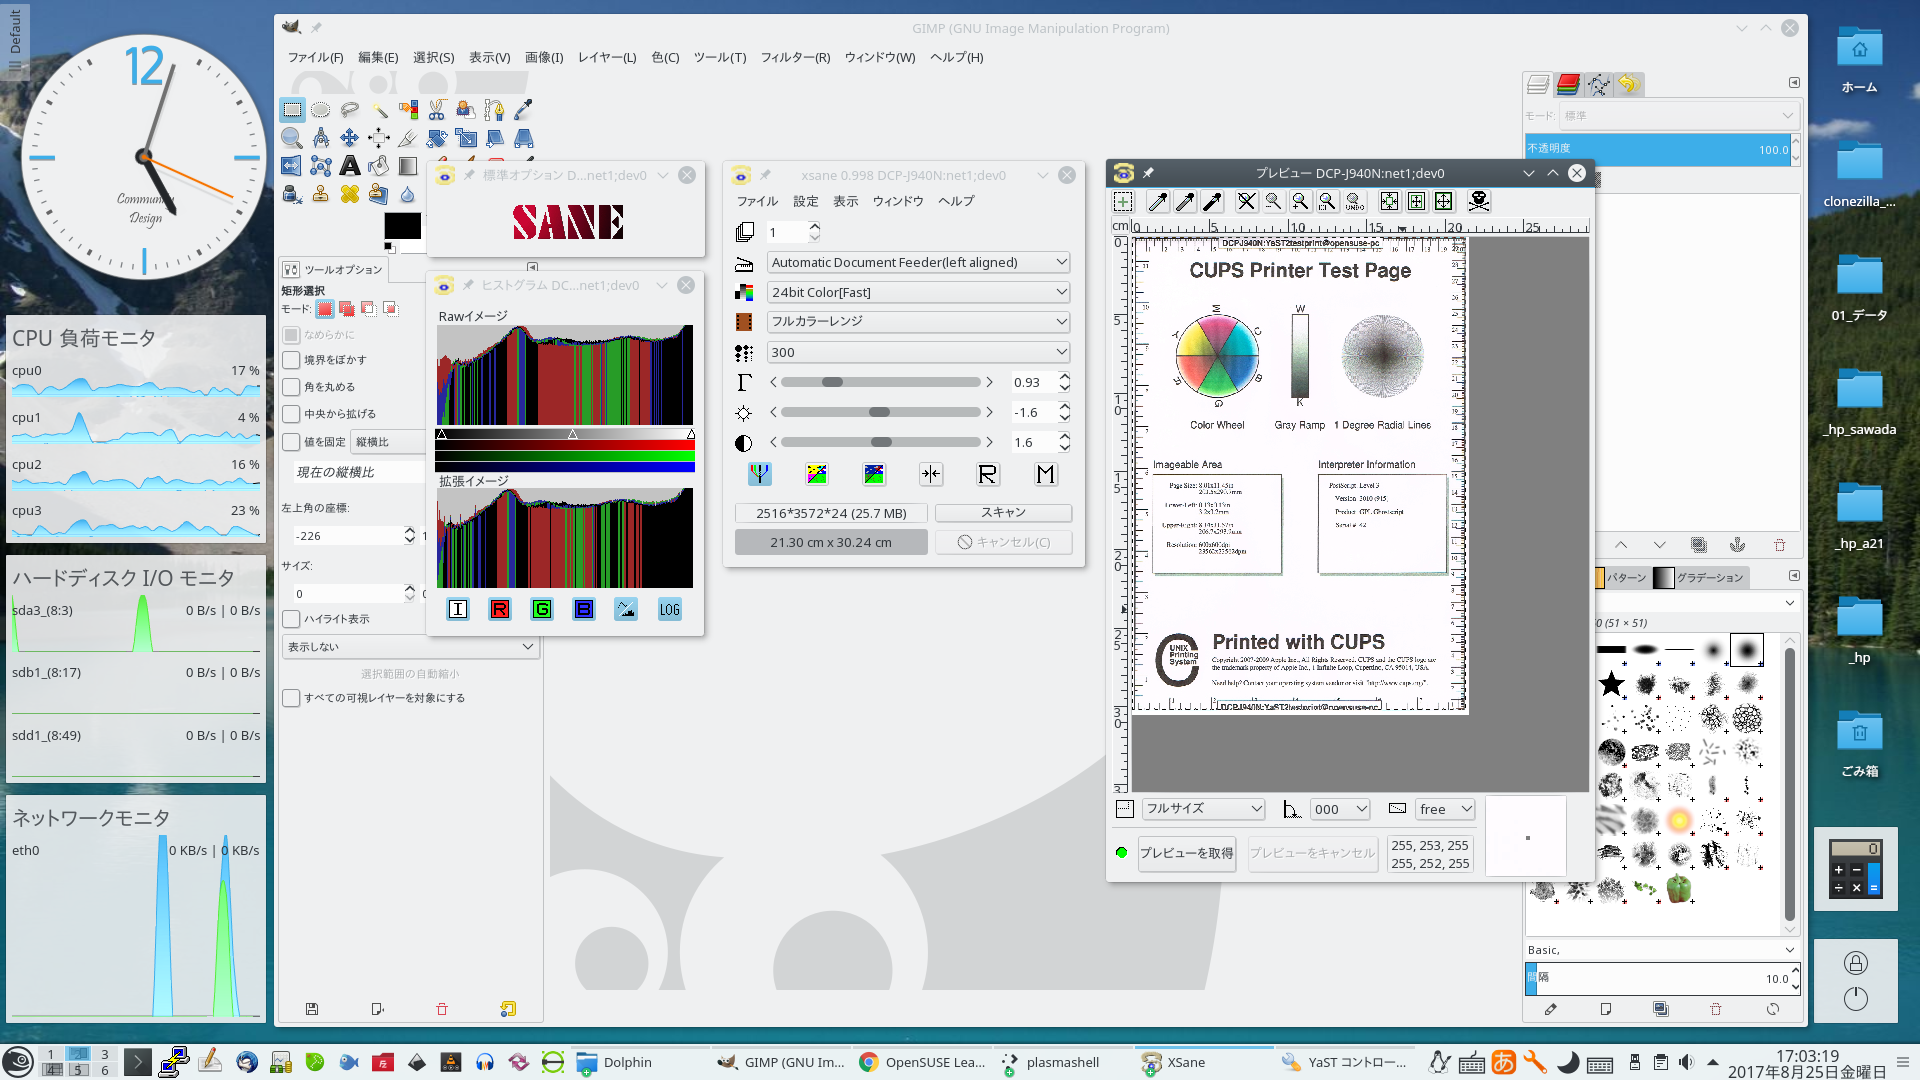Open the Basic brush dropdown
The width and height of the screenshot is (1920, 1080).
click(1661, 950)
